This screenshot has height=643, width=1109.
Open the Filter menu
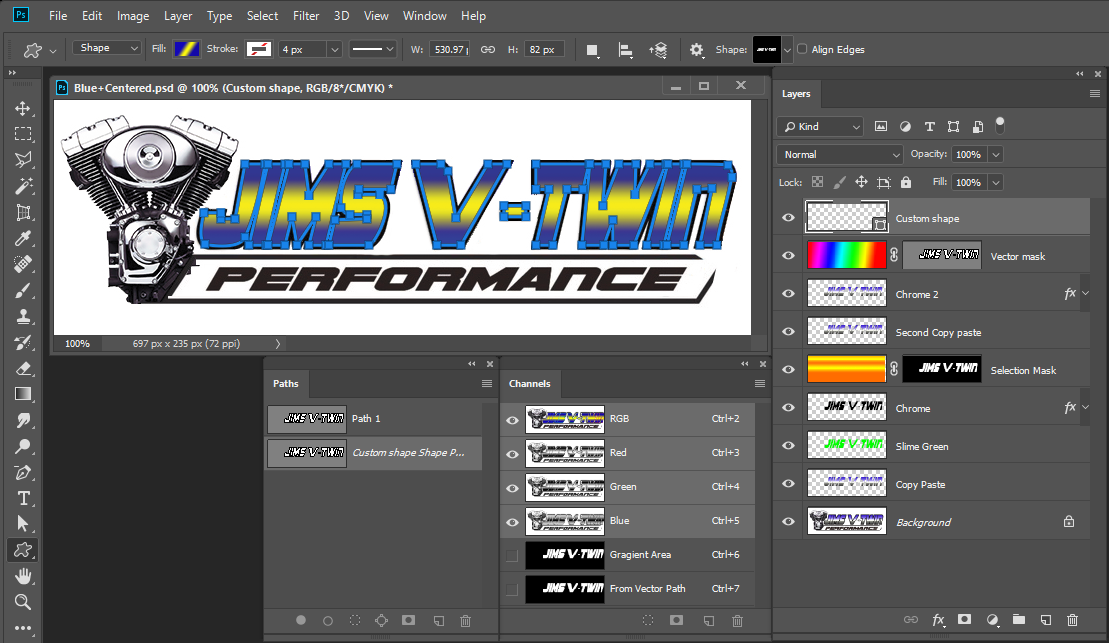click(x=306, y=15)
